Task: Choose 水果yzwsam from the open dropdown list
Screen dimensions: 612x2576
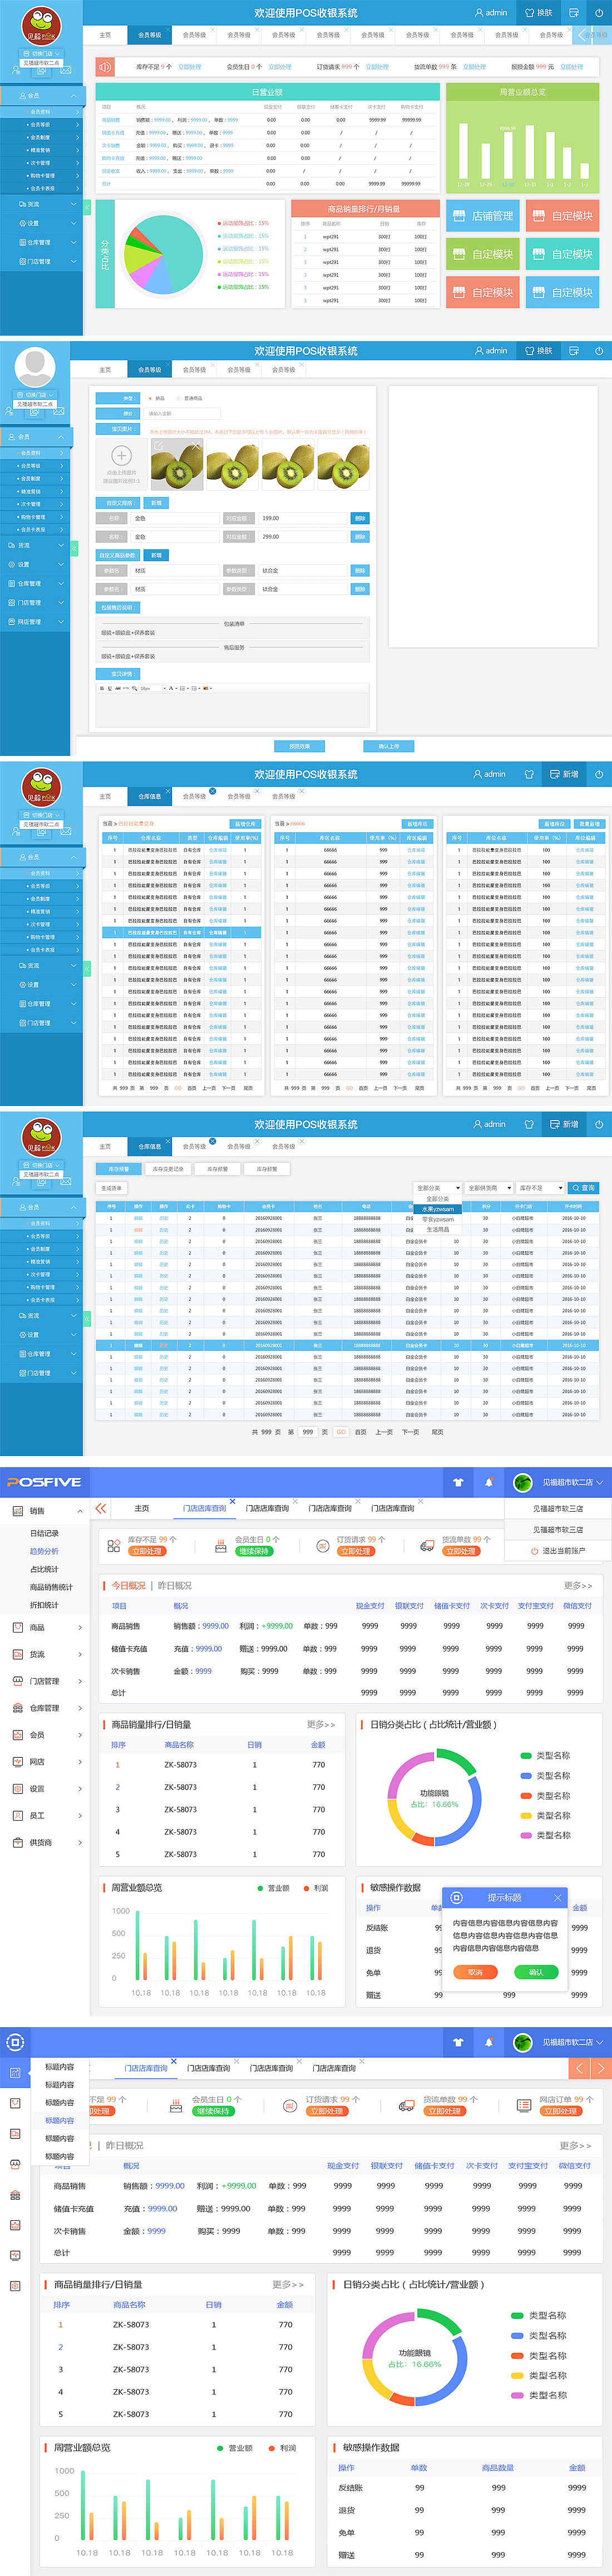Action: (438, 1208)
